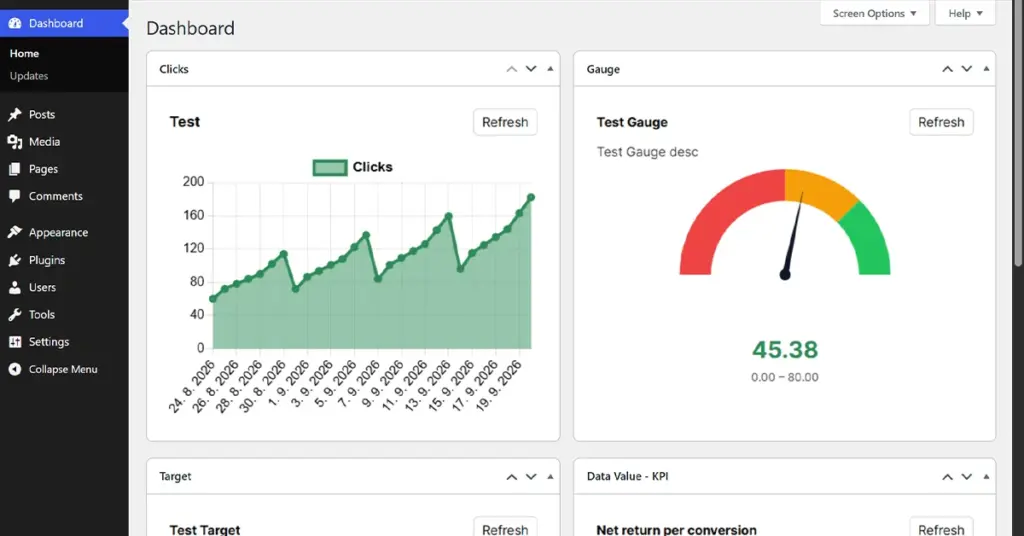
Task: Open the Posts menu
Action: pyautogui.click(x=64, y=115)
